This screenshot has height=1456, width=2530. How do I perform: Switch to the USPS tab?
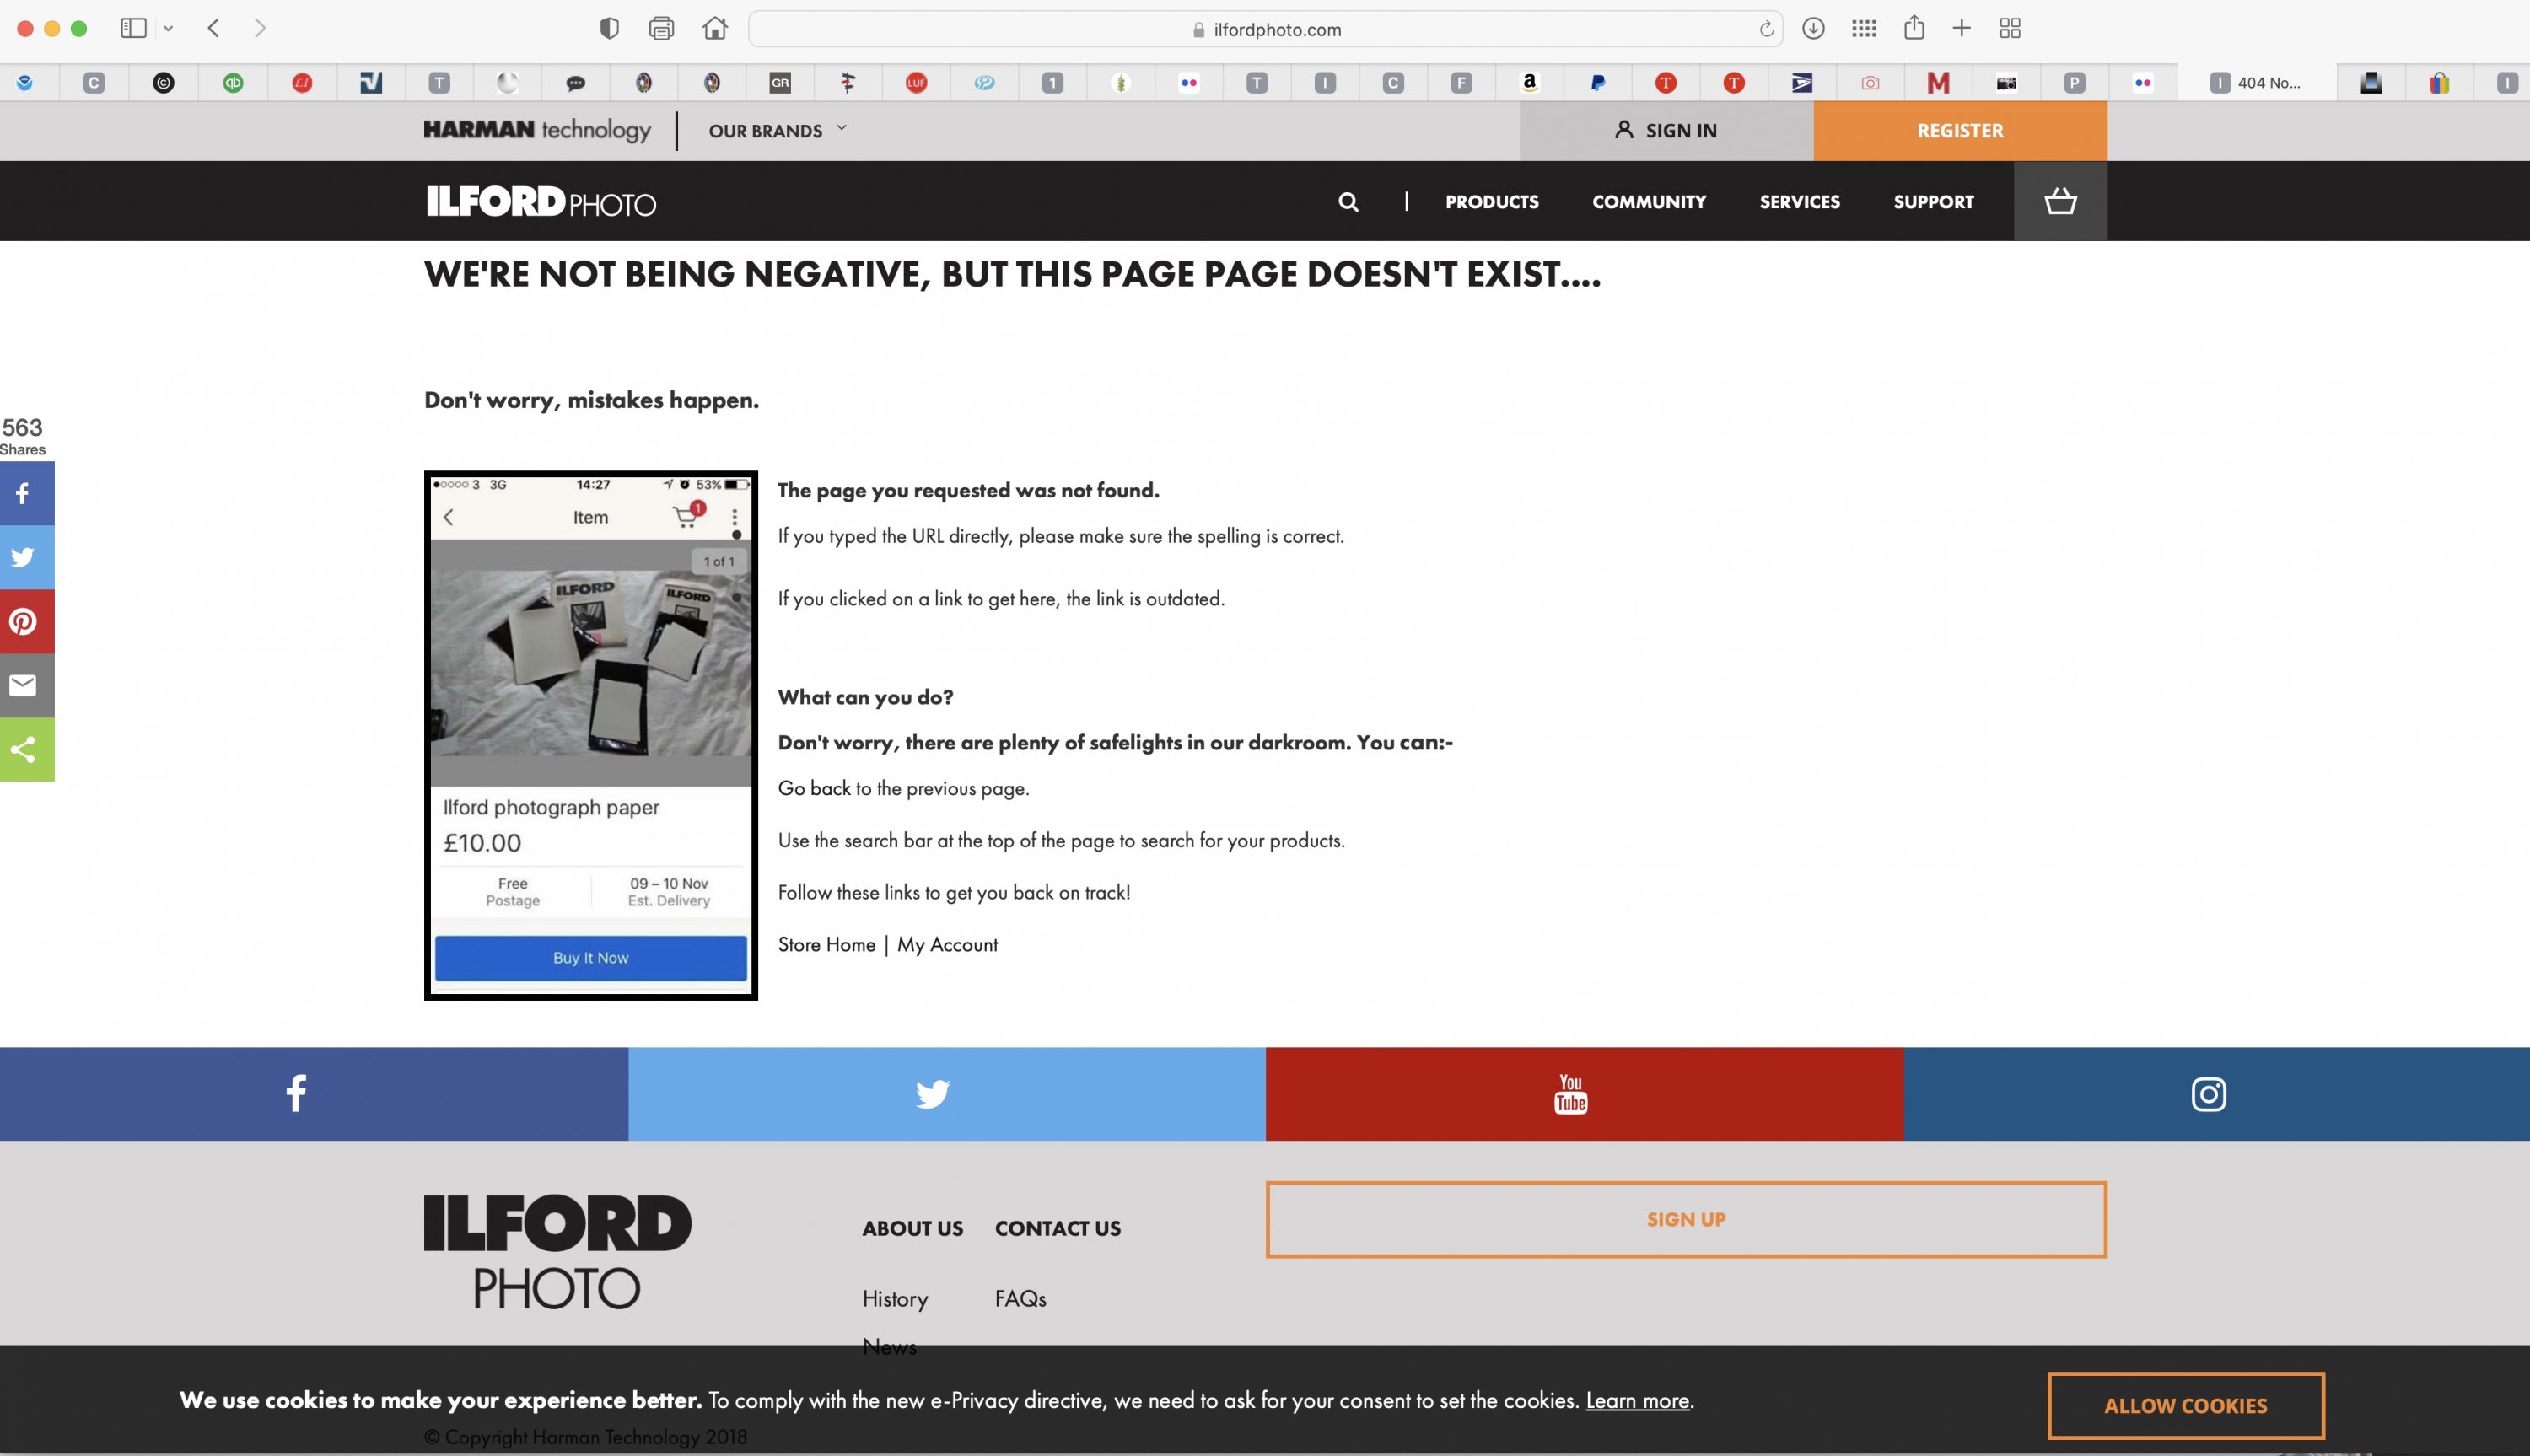(1802, 83)
